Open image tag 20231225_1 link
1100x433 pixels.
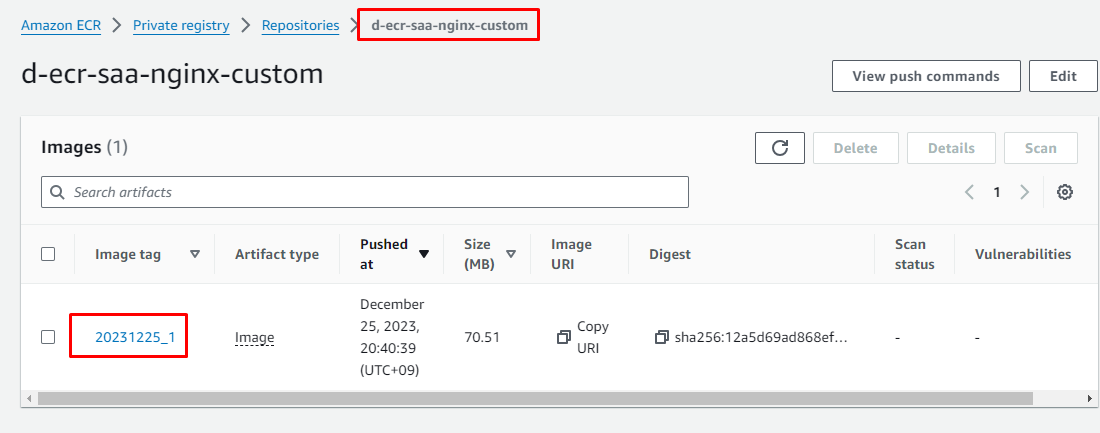click(135, 337)
